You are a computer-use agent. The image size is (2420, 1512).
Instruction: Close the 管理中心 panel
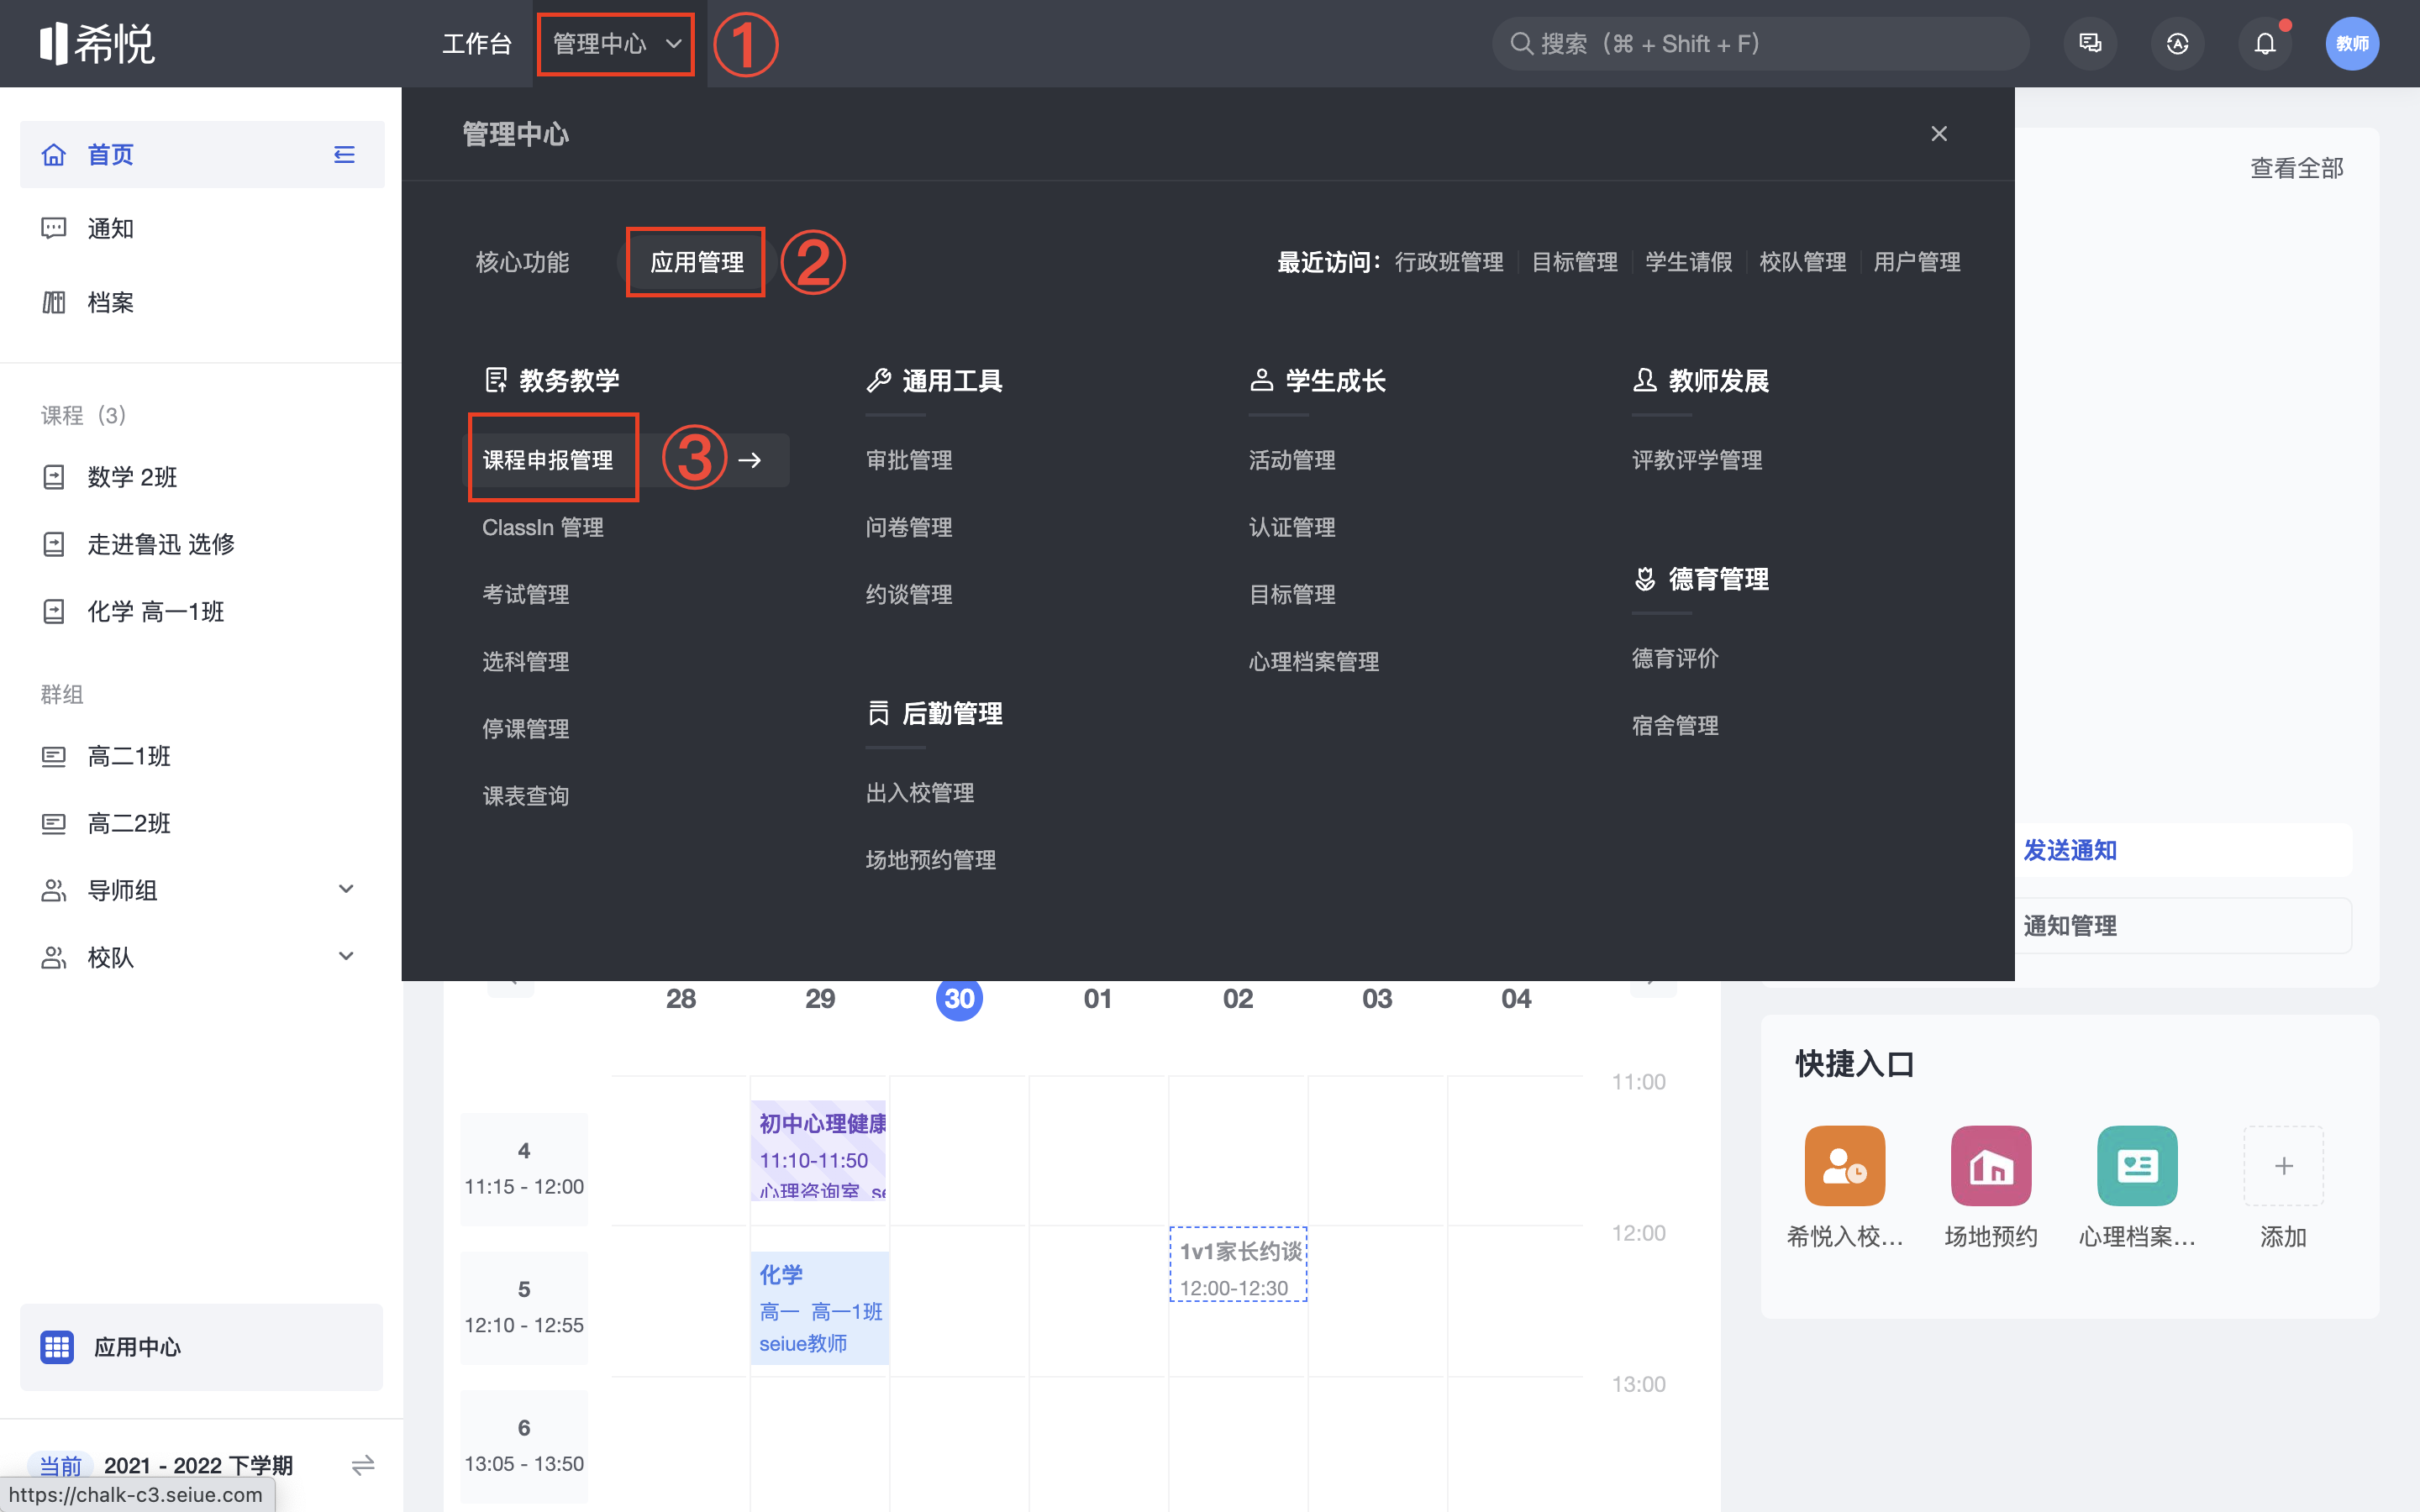click(1939, 134)
